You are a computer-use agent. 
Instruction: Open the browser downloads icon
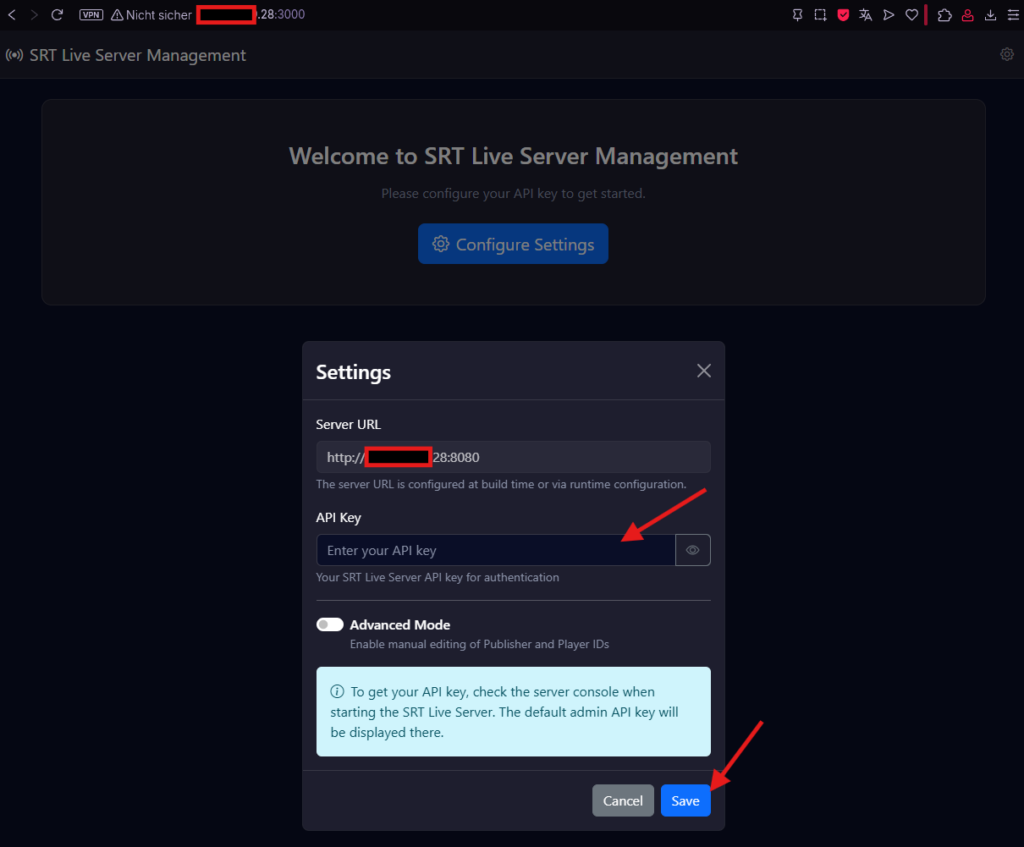tap(990, 15)
